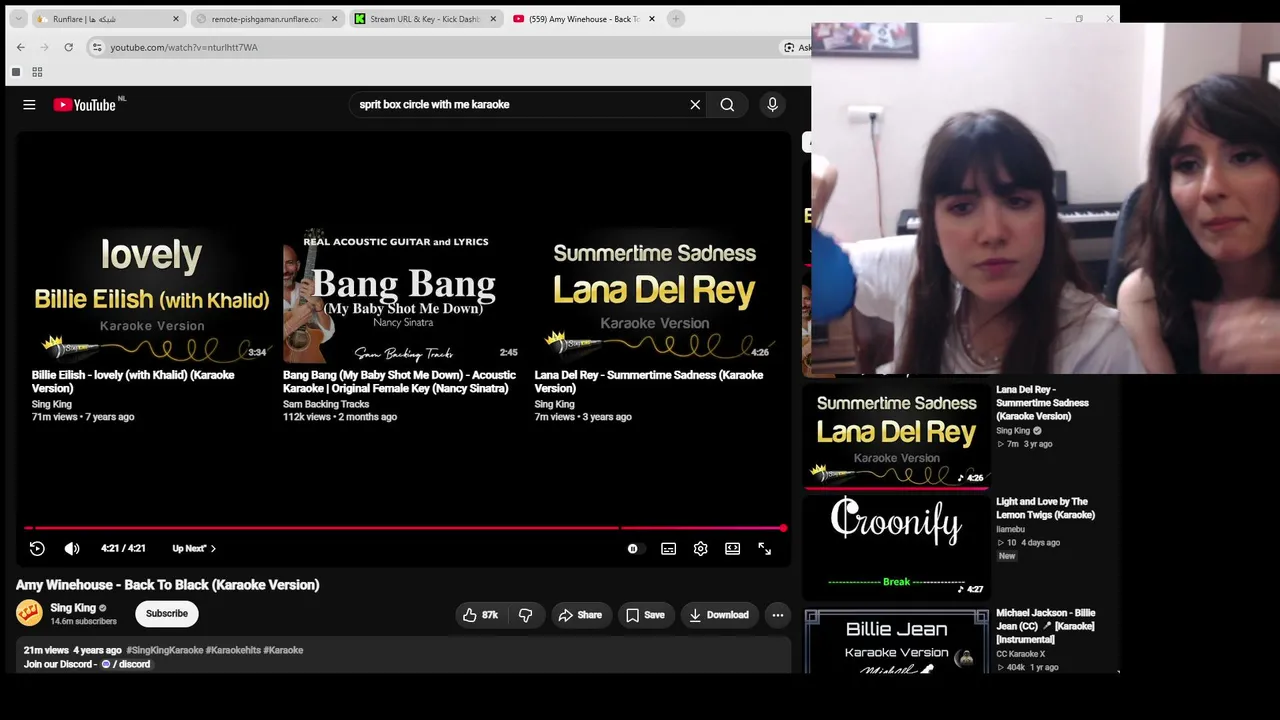The height and width of the screenshot is (720, 1280).
Task: Submit search with magnifier button
Action: pyautogui.click(x=727, y=105)
